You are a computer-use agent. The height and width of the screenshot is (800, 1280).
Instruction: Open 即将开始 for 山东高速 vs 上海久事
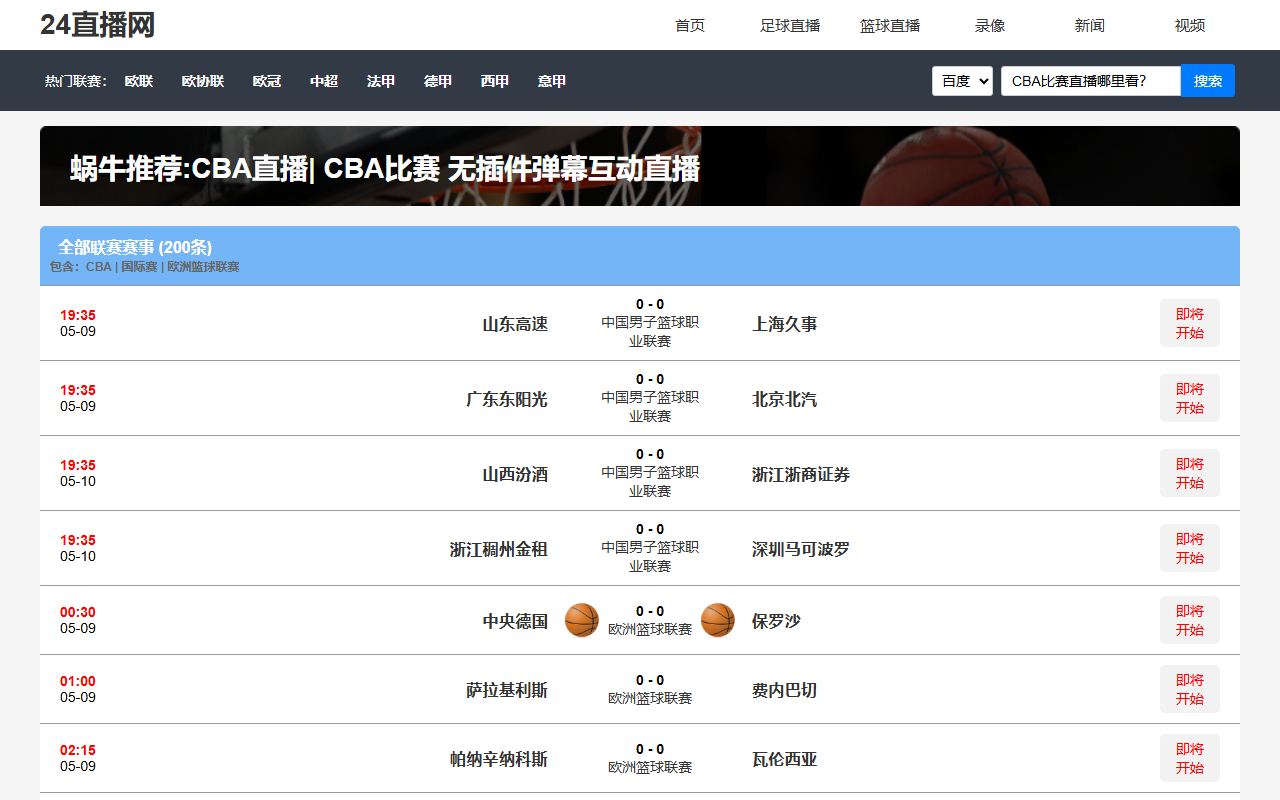coord(1190,323)
